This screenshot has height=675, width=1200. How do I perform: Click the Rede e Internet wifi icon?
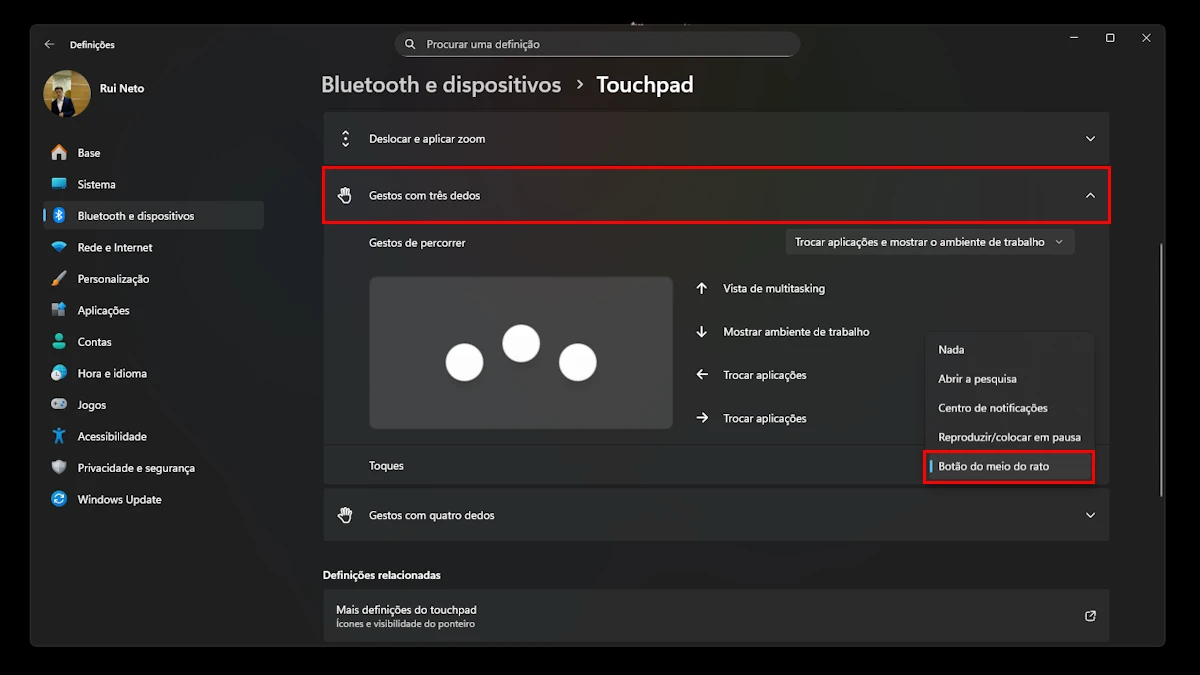pyautogui.click(x=59, y=247)
